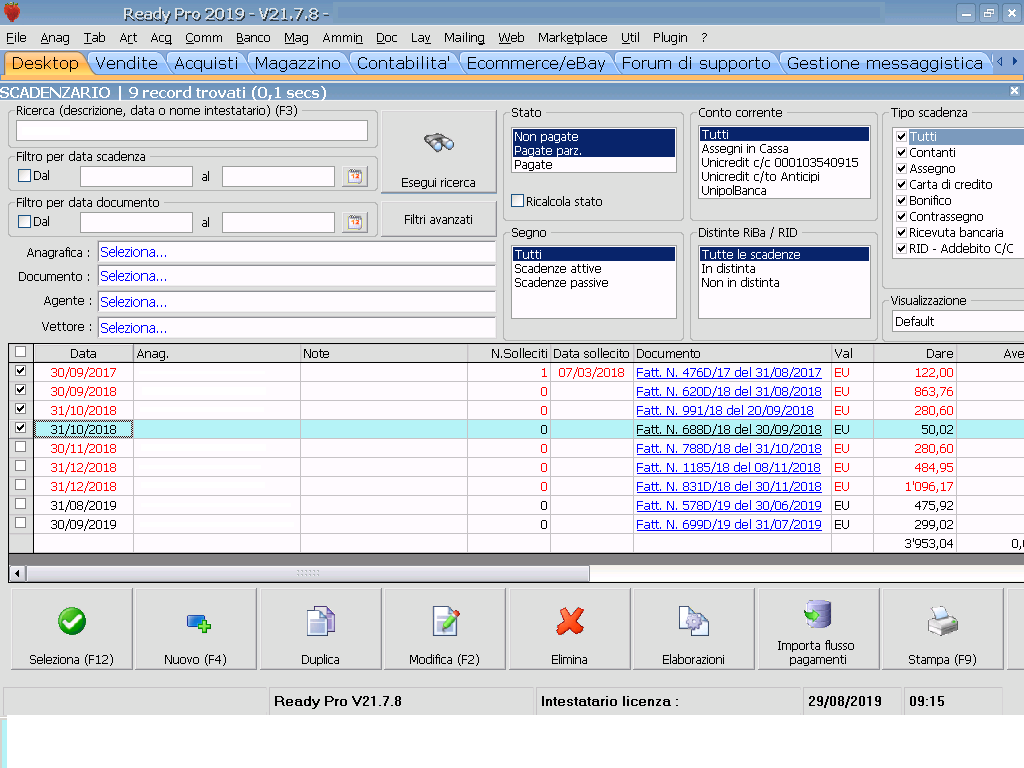This screenshot has width=1024, height=768.
Task: Click the Ricerca search text field
Action: [x=192, y=131]
